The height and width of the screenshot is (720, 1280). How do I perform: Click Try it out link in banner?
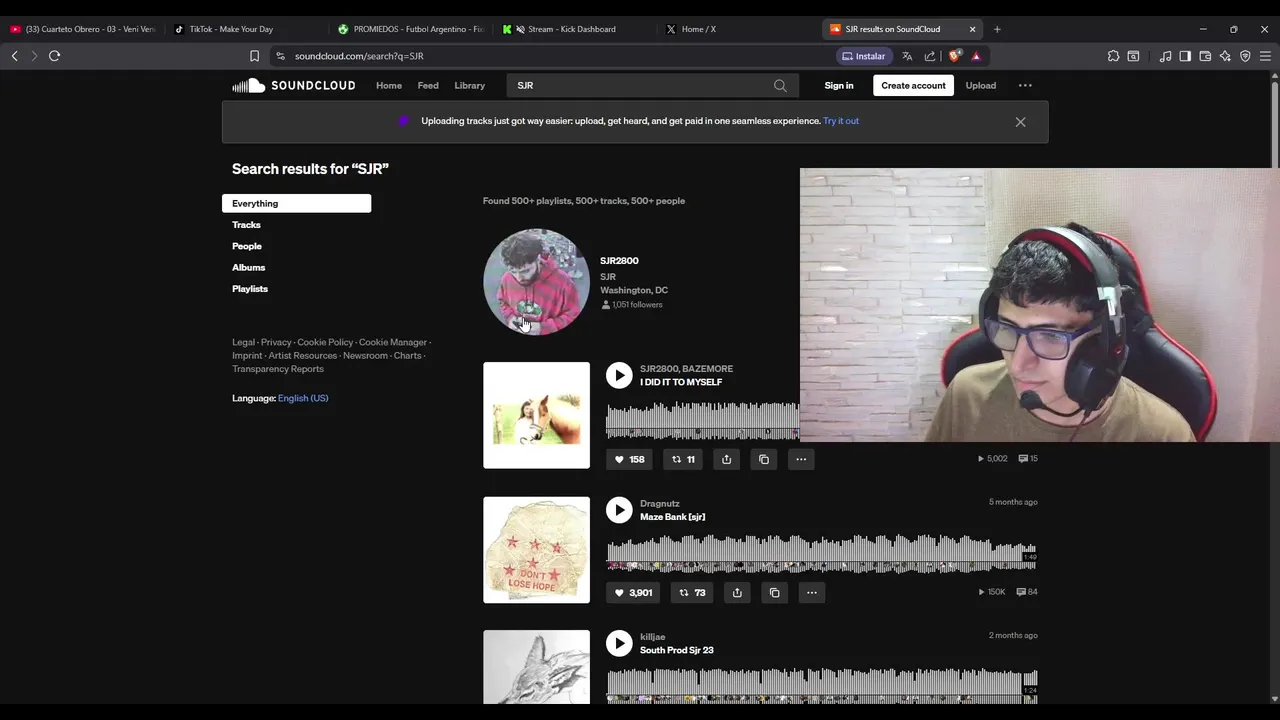click(841, 121)
